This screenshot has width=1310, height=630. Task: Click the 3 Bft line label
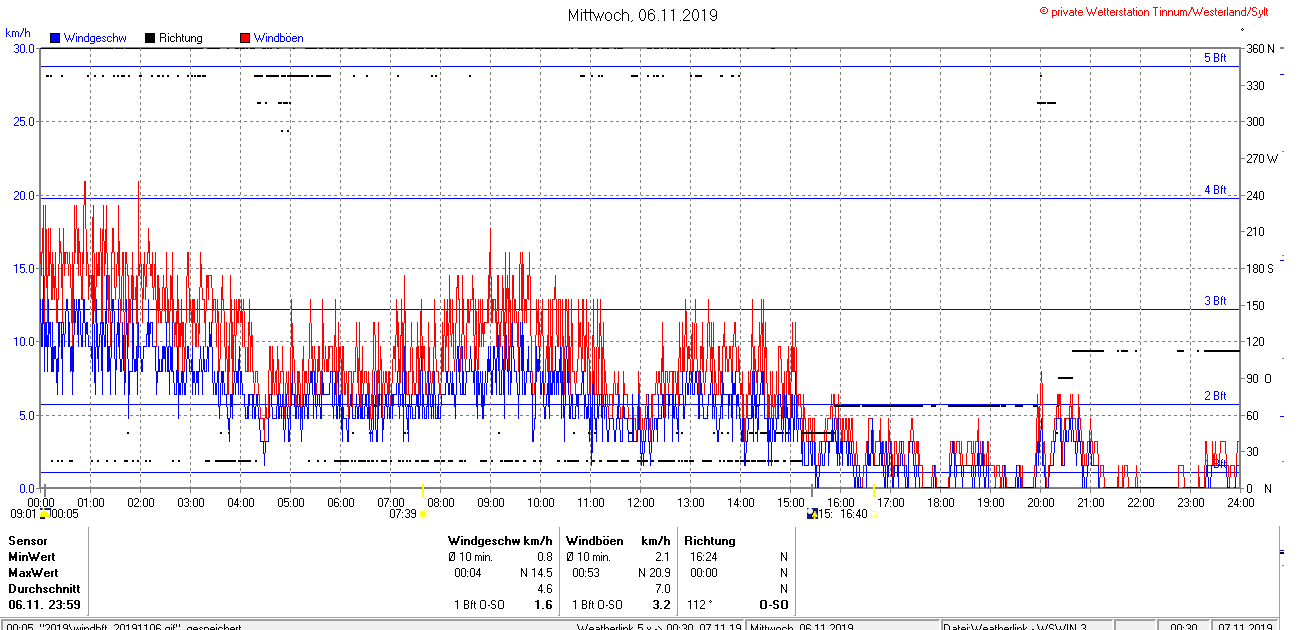click(x=1215, y=300)
